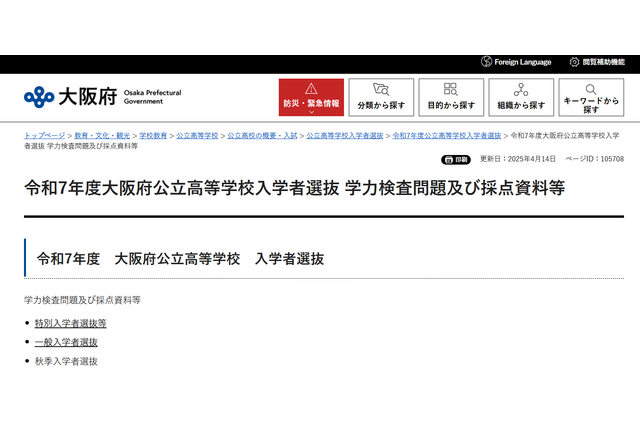The height and width of the screenshot is (426, 640).
Task: Click the Osaka Prefectural Government text
Action: click(x=153, y=97)
